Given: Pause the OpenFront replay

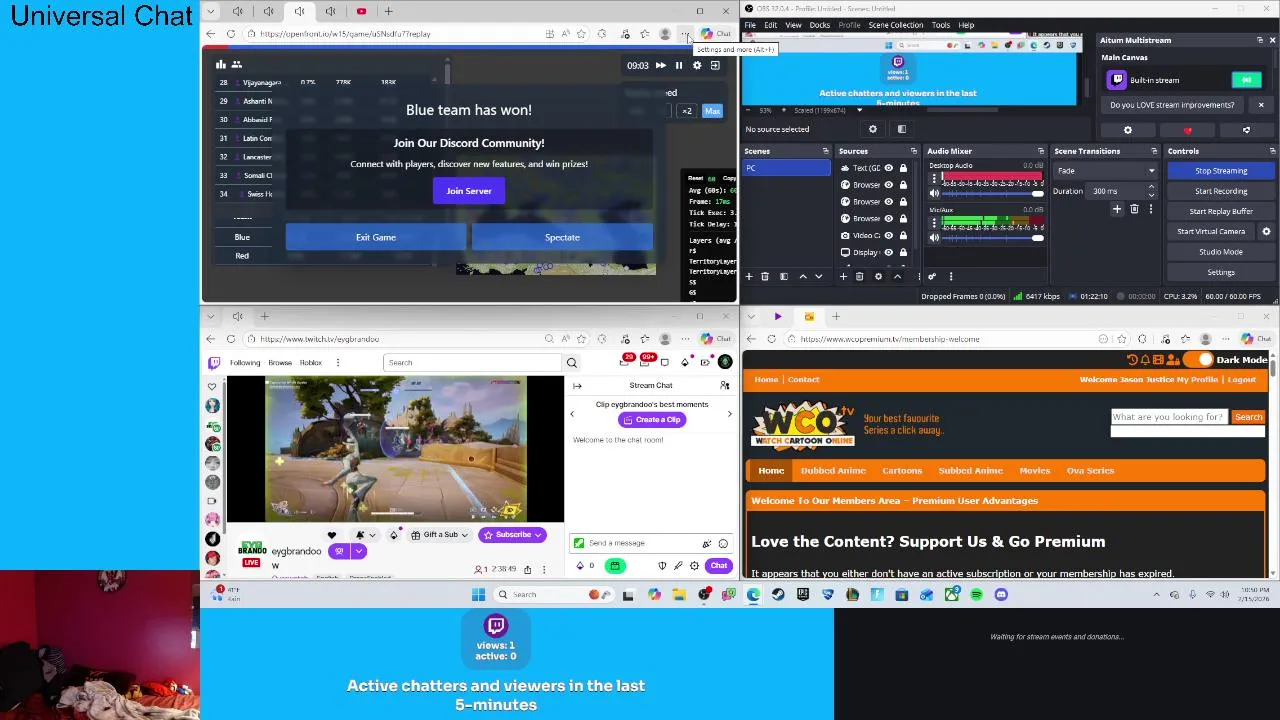Looking at the screenshot, I should pyautogui.click(x=679, y=66).
